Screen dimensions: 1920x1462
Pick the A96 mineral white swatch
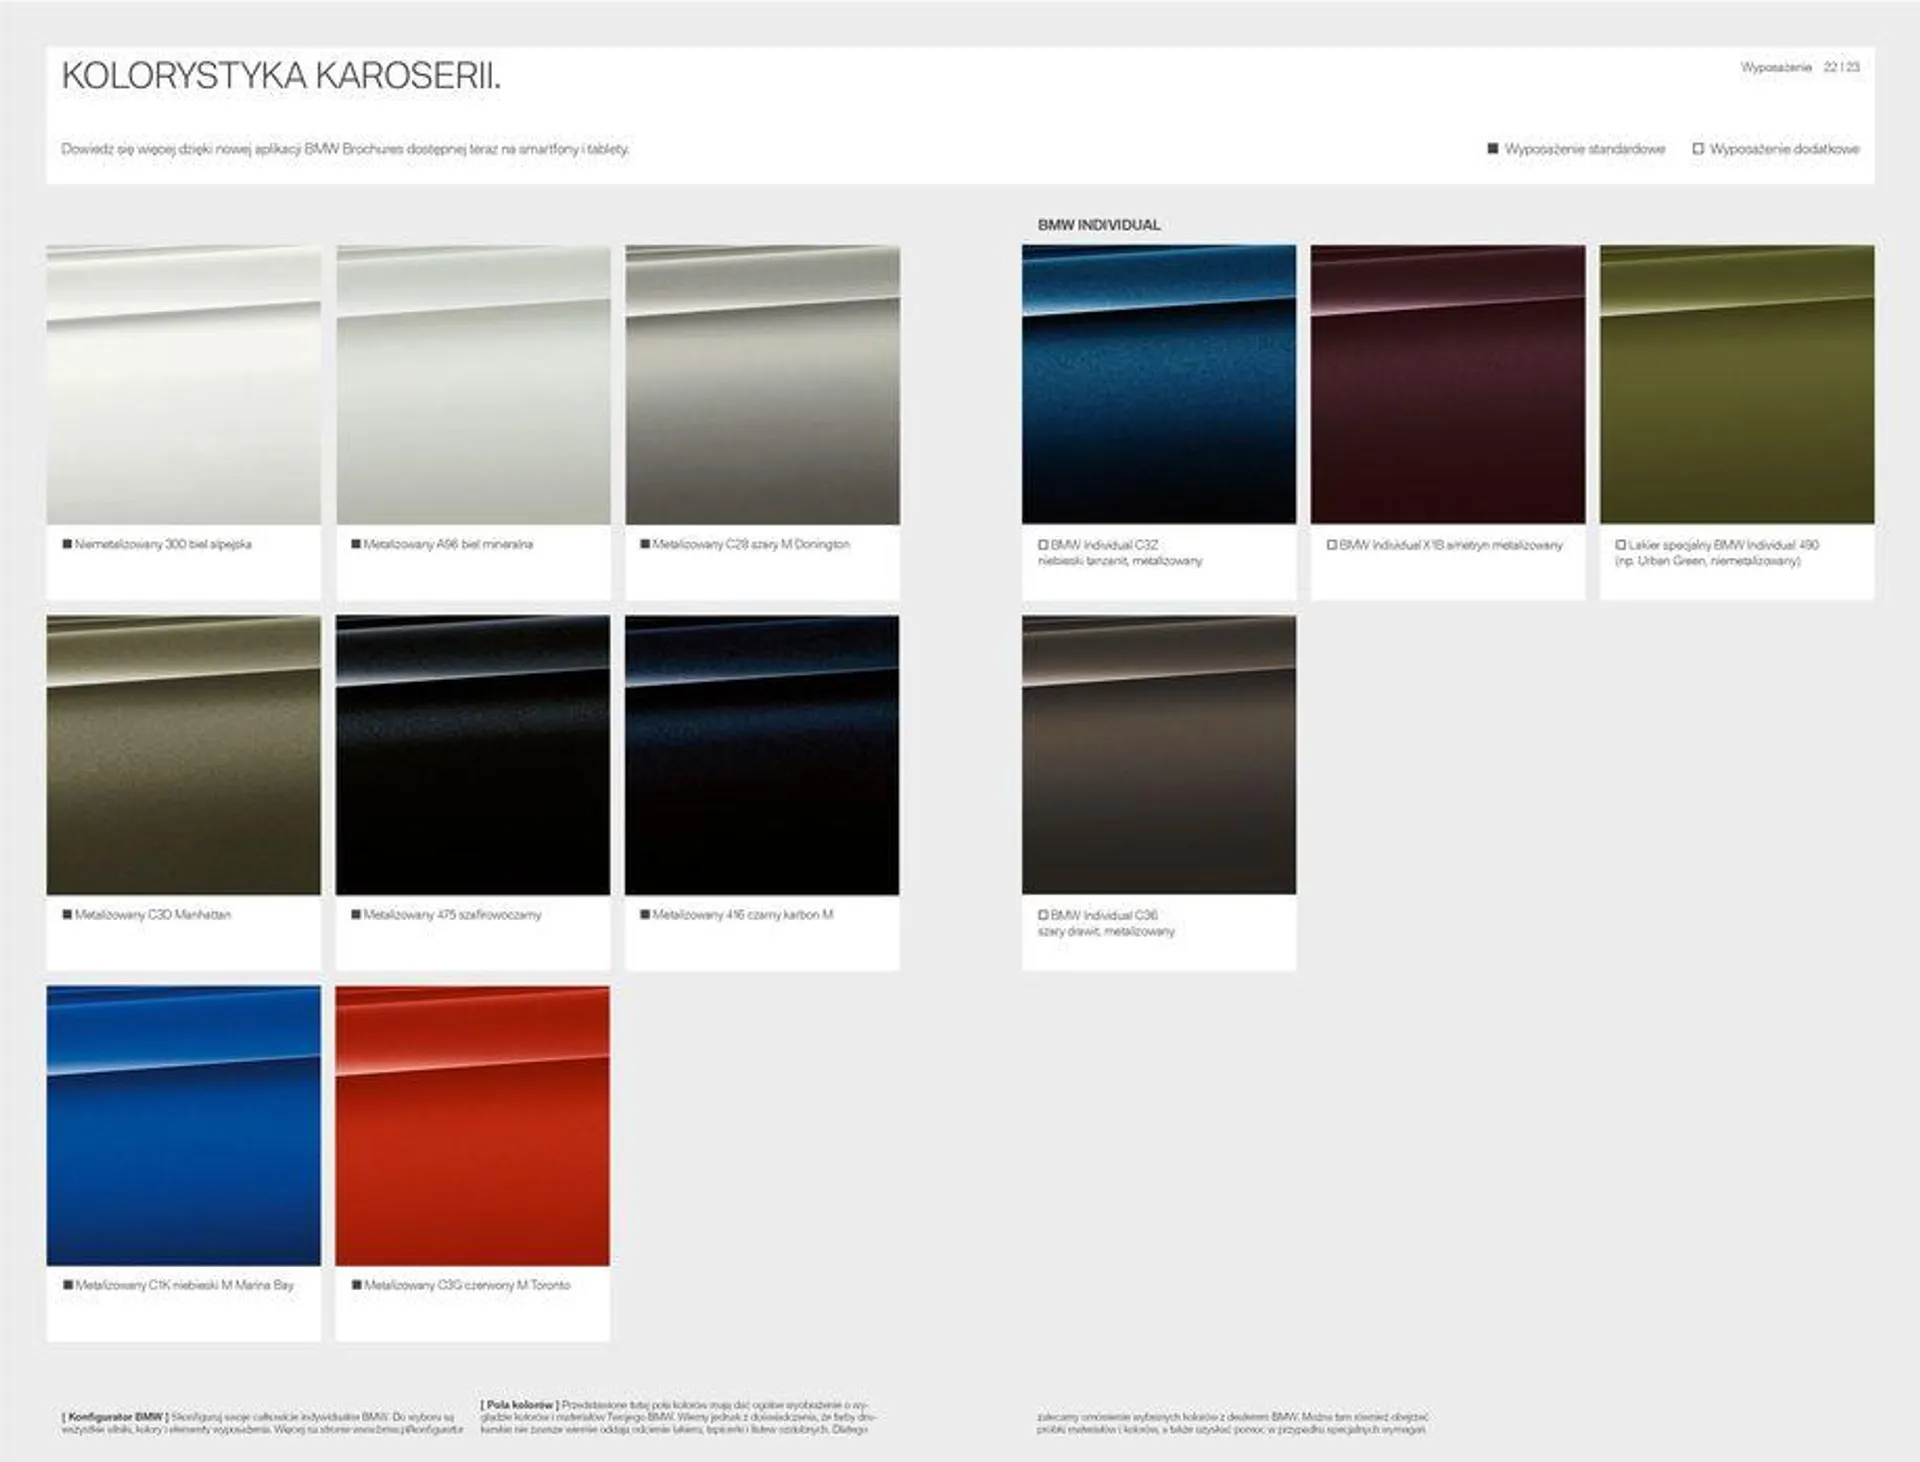tap(473, 385)
